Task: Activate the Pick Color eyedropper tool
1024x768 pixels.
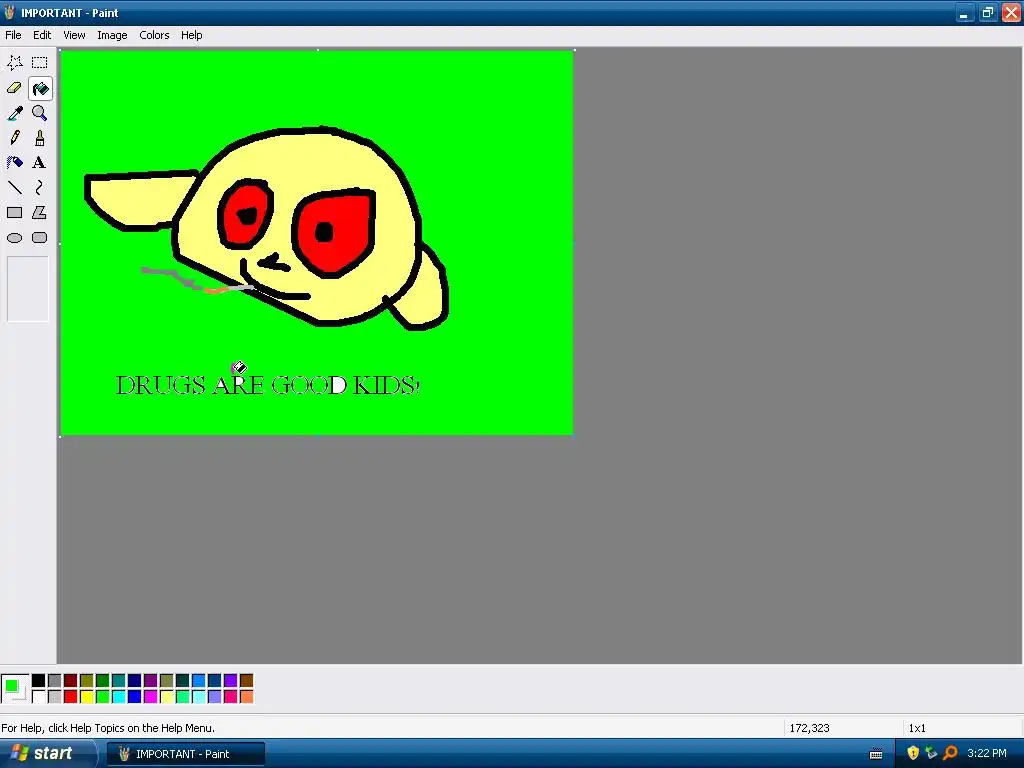Action: (x=15, y=113)
